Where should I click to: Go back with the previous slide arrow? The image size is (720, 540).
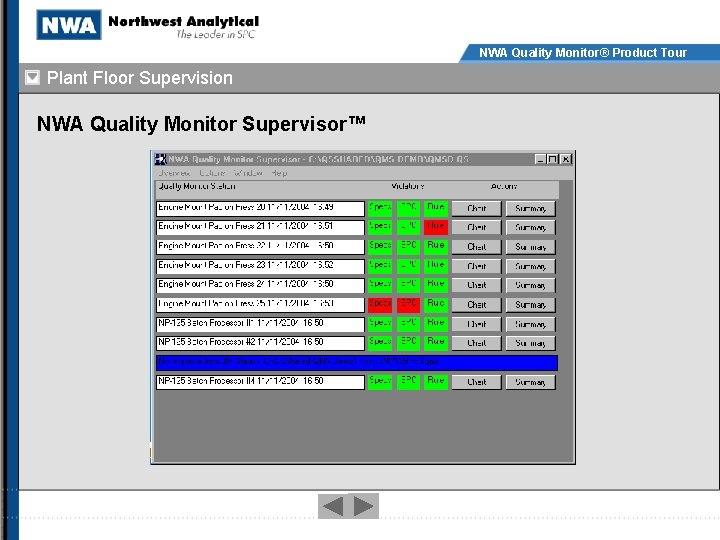[x=333, y=506]
